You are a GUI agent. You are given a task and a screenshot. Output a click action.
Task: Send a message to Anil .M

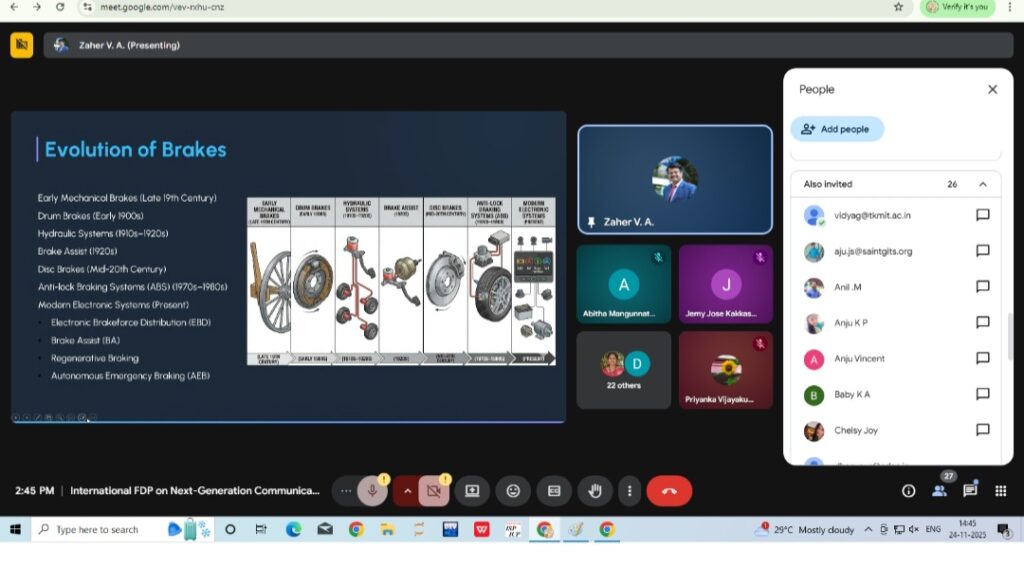tap(982, 287)
